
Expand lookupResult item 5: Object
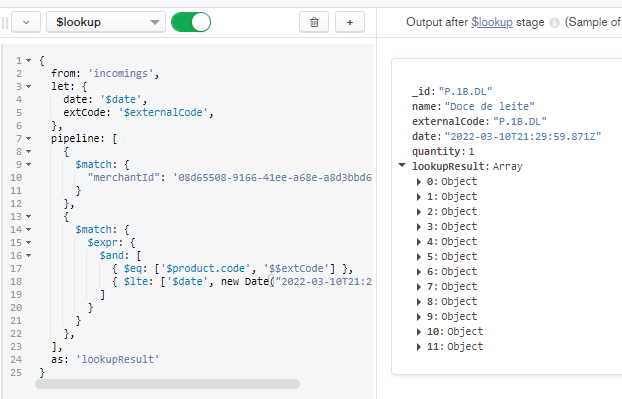coord(419,257)
